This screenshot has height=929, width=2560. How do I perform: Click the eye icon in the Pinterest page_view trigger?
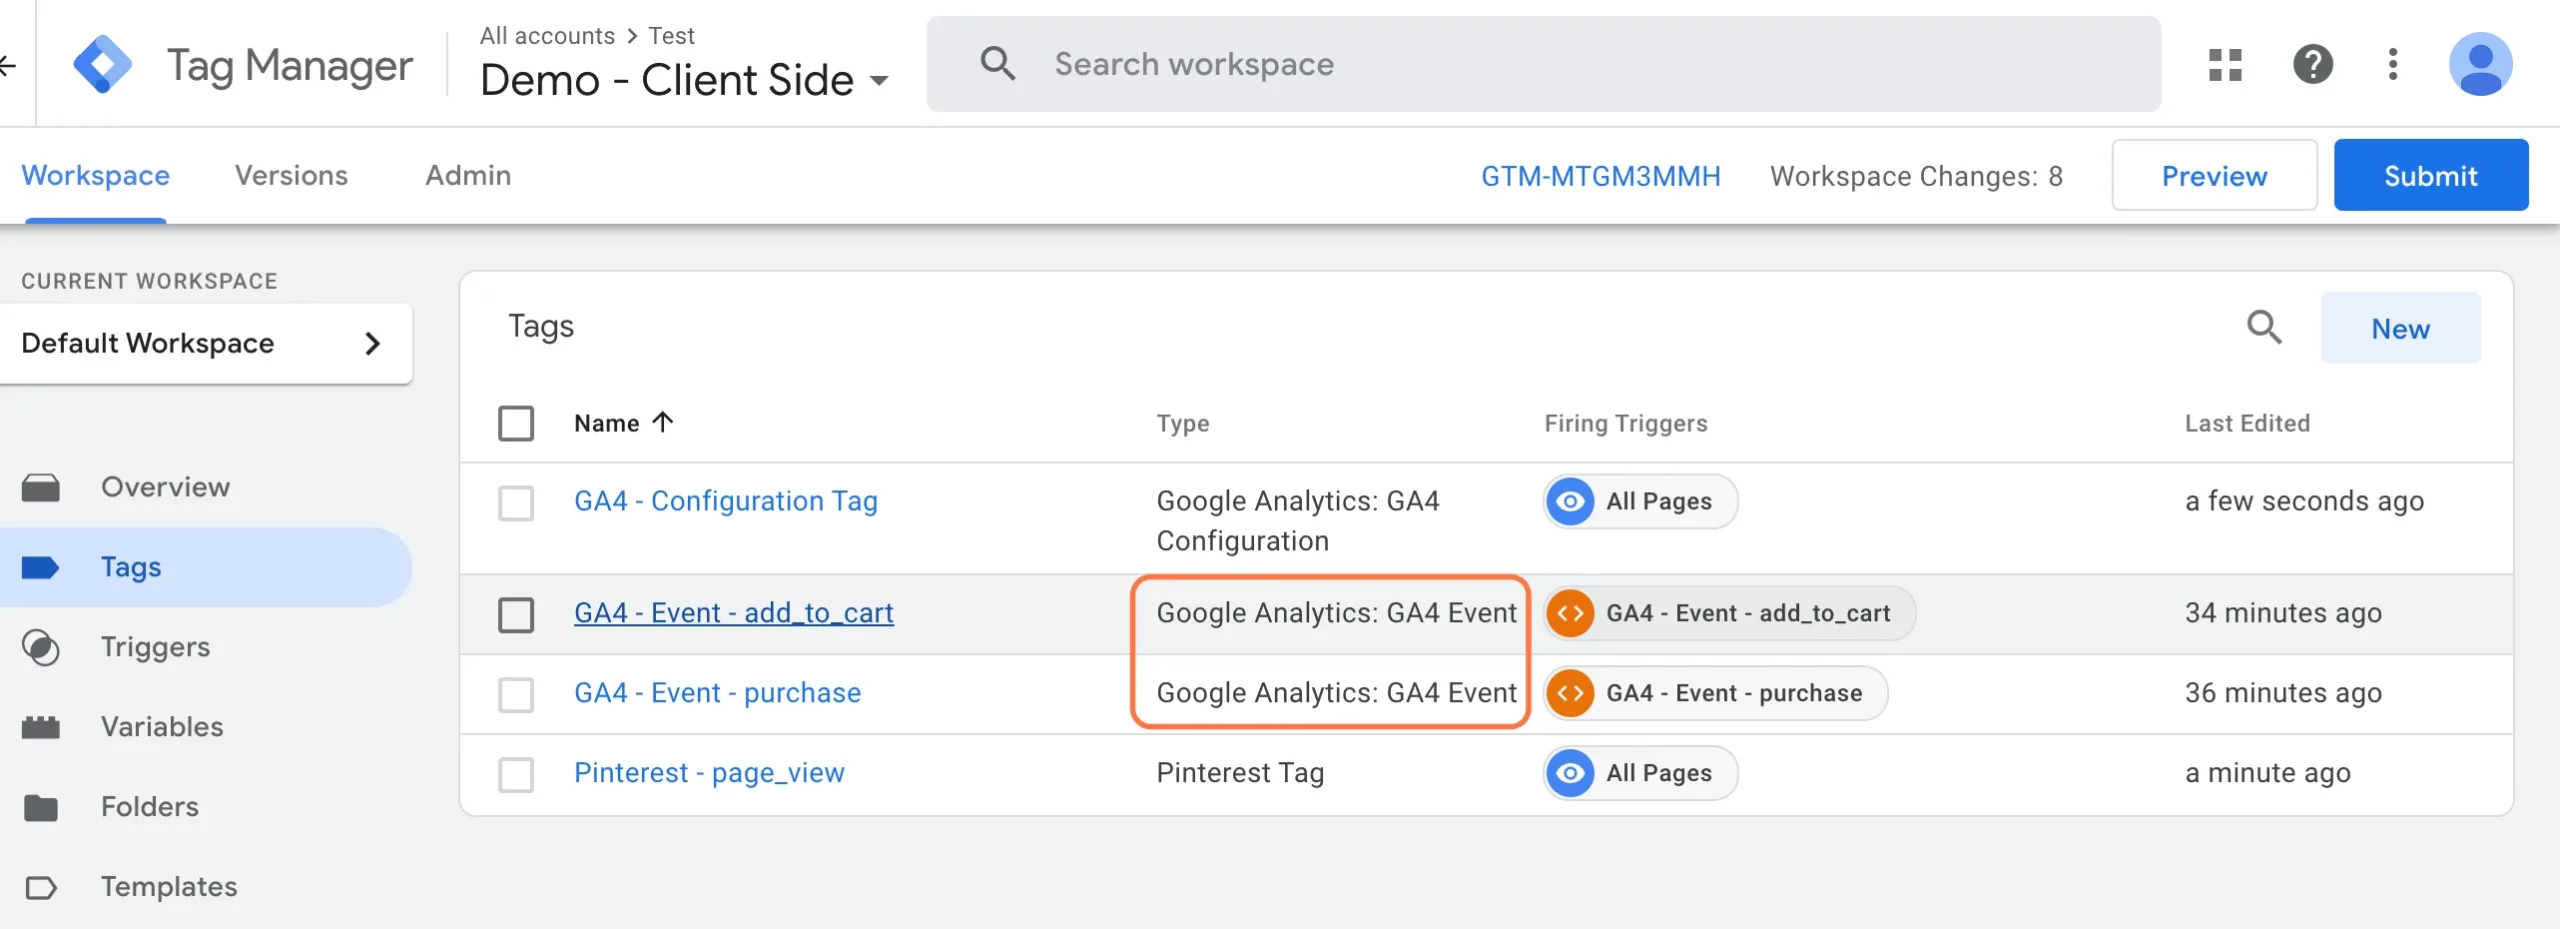tap(1570, 773)
